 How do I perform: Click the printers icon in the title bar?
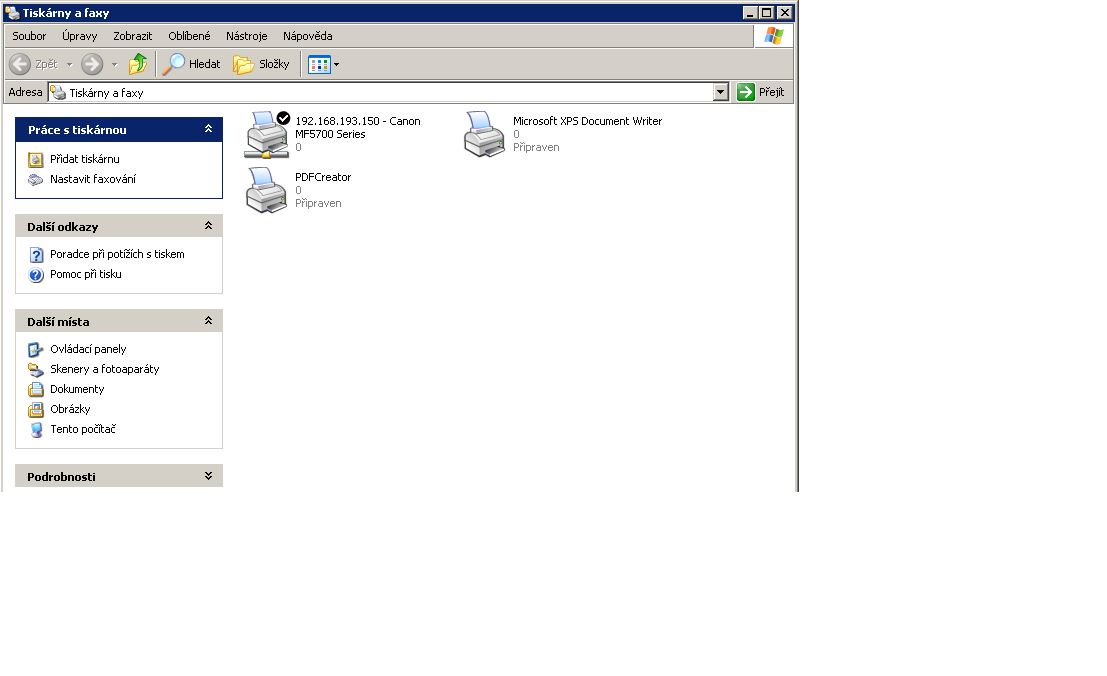12,13
